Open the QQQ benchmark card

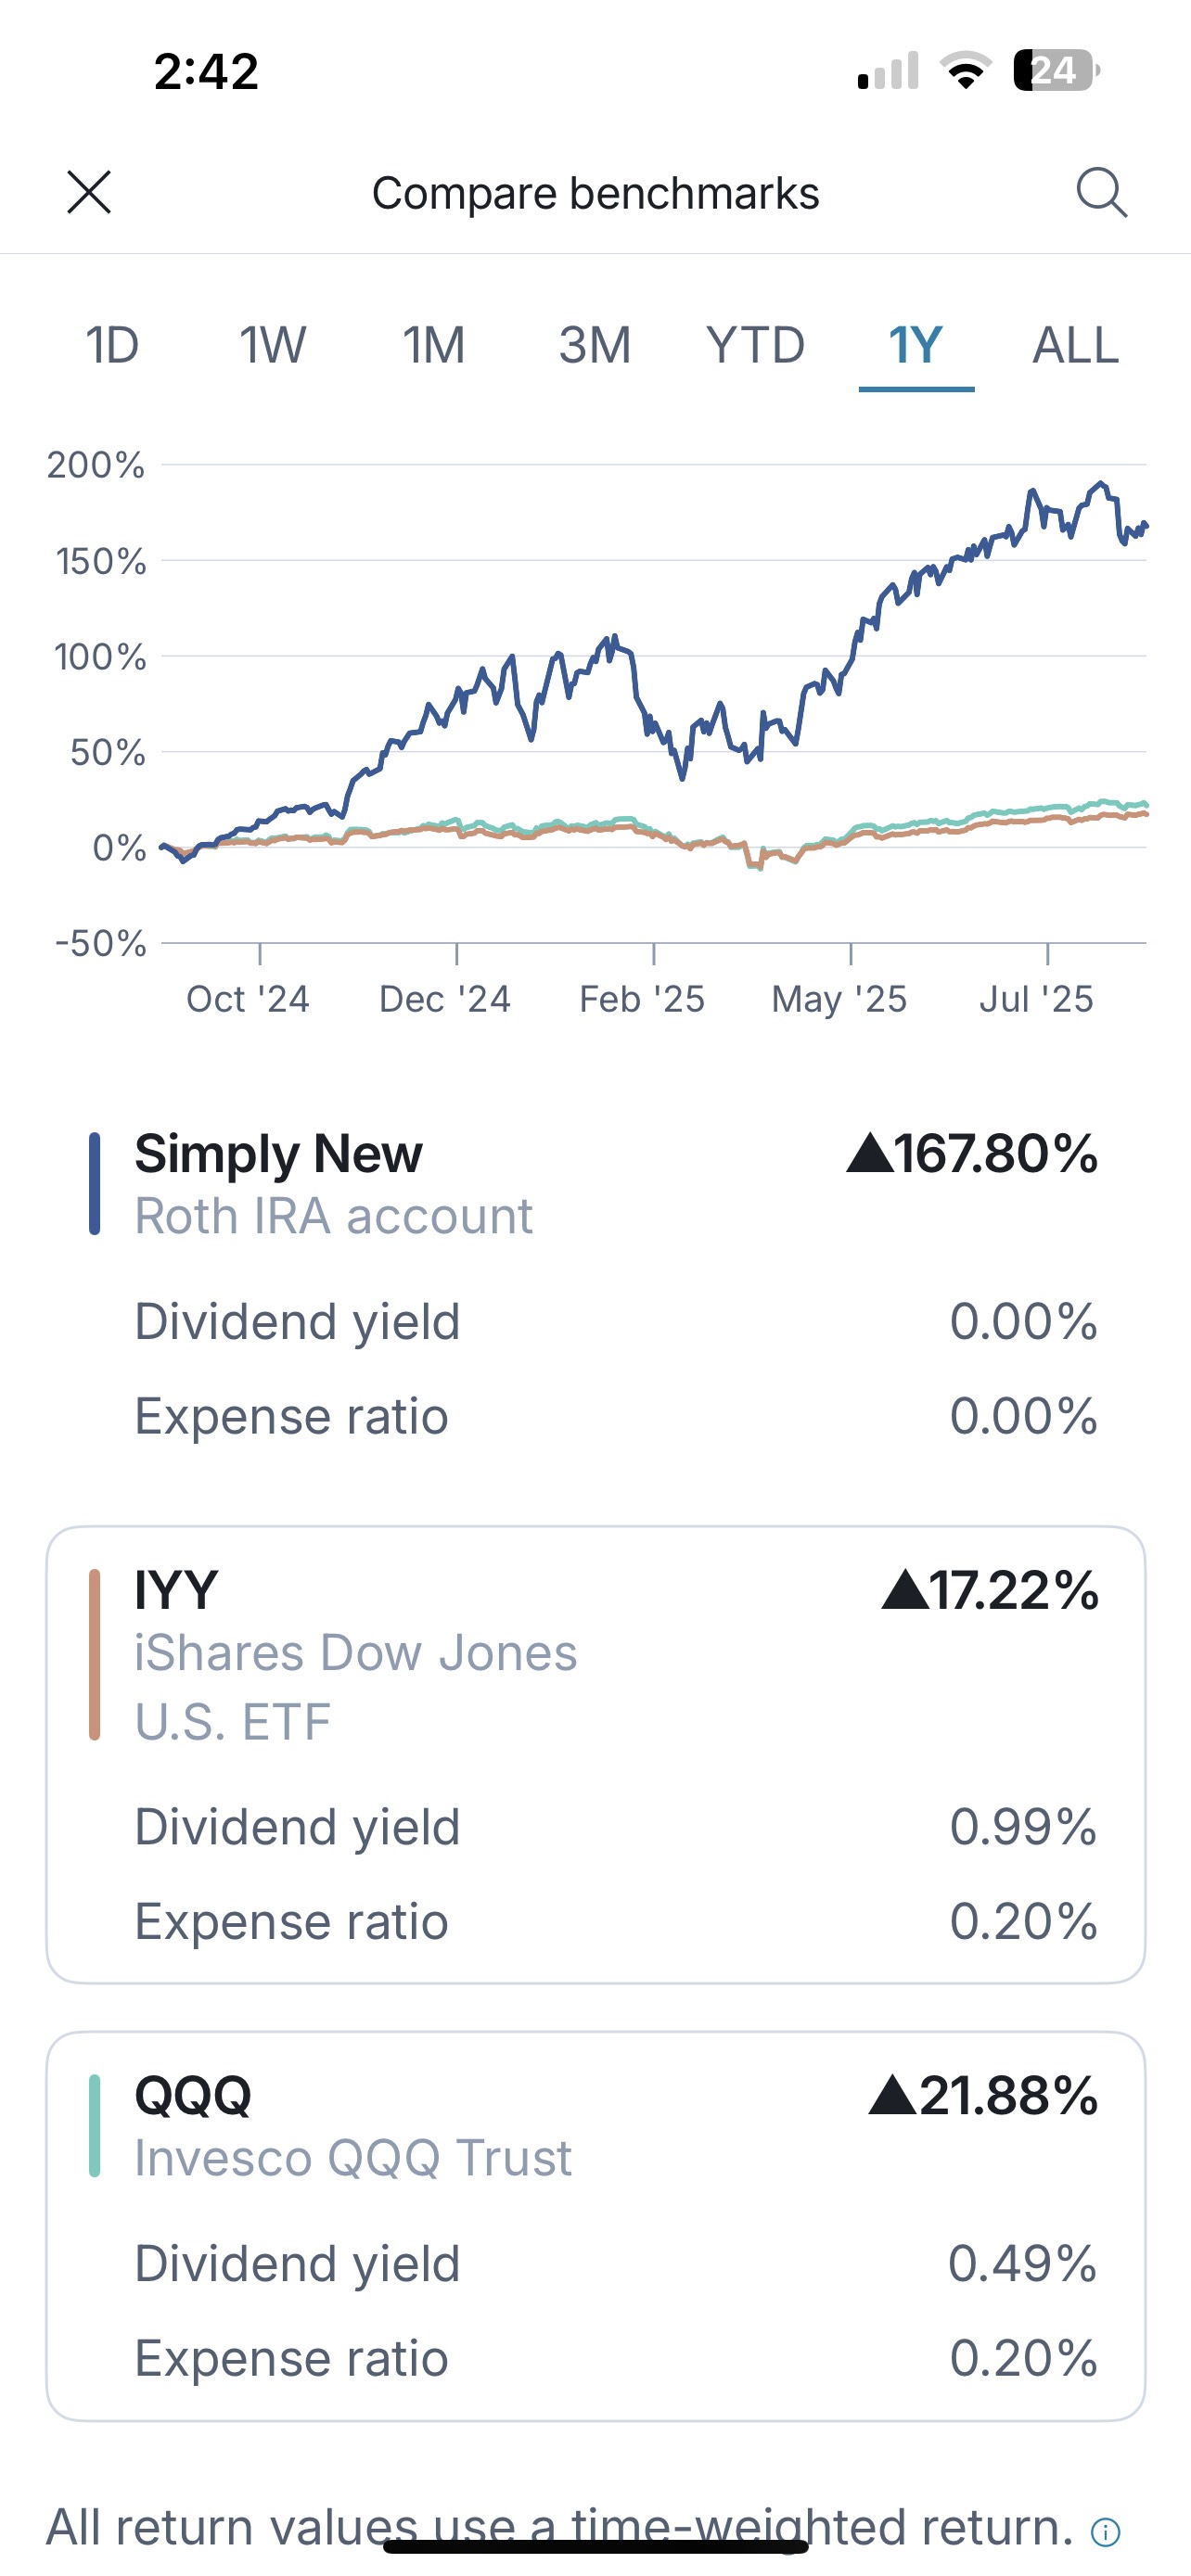(x=595, y=2225)
